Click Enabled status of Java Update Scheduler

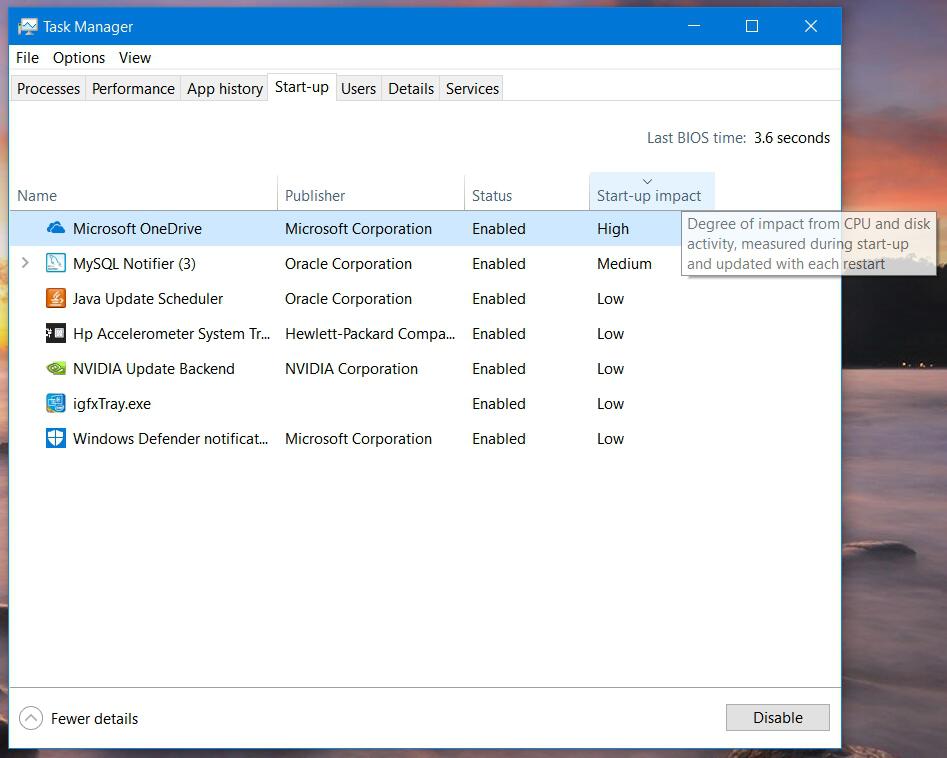499,299
